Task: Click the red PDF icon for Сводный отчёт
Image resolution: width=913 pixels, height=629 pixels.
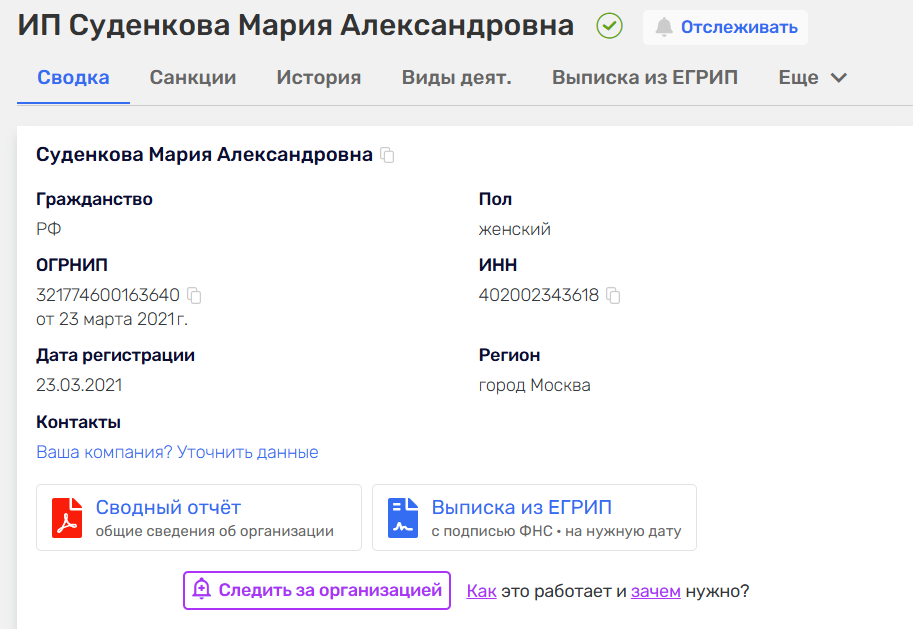Action: [67, 517]
